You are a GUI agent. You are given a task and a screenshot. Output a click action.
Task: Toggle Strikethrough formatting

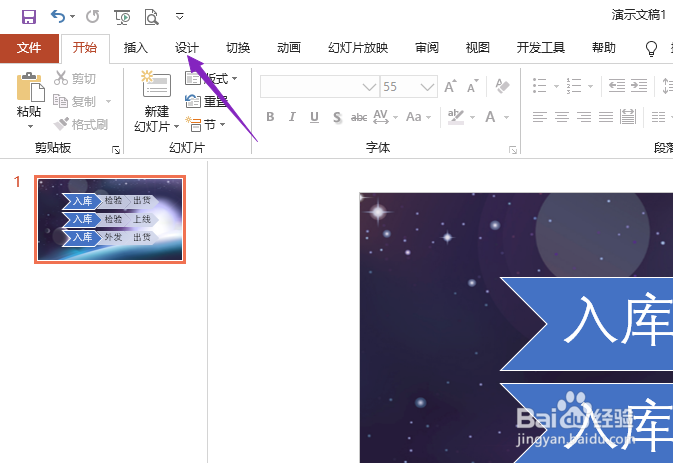tap(359, 117)
